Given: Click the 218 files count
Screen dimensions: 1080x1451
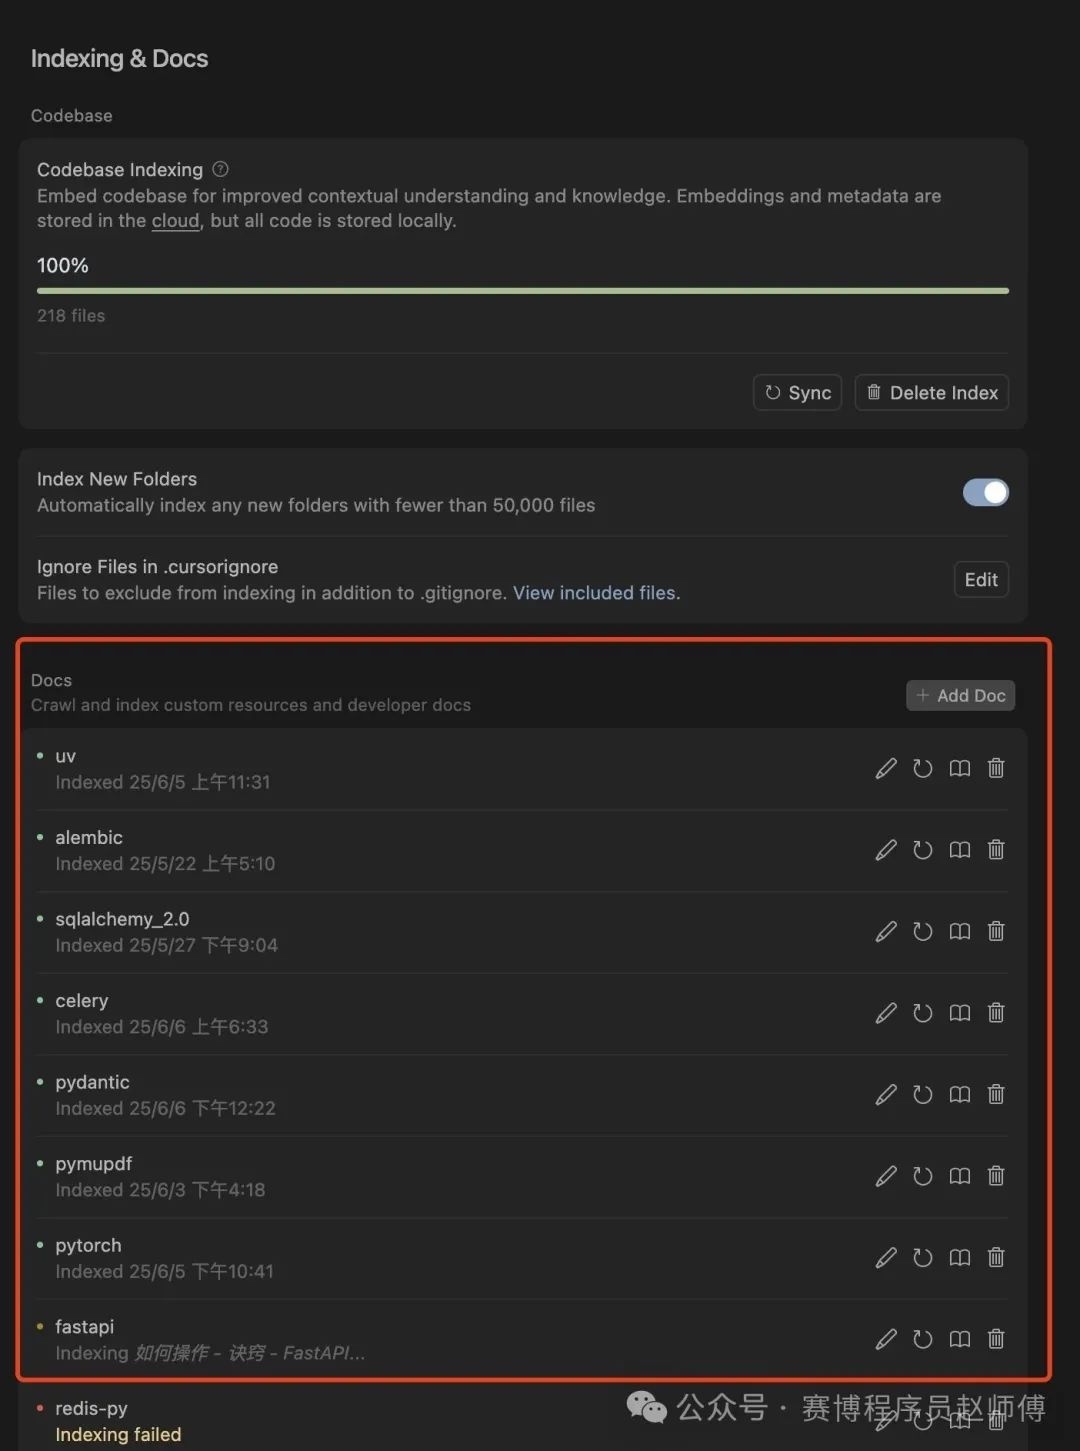Looking at the screenshot, I should [x=71, y=316].
